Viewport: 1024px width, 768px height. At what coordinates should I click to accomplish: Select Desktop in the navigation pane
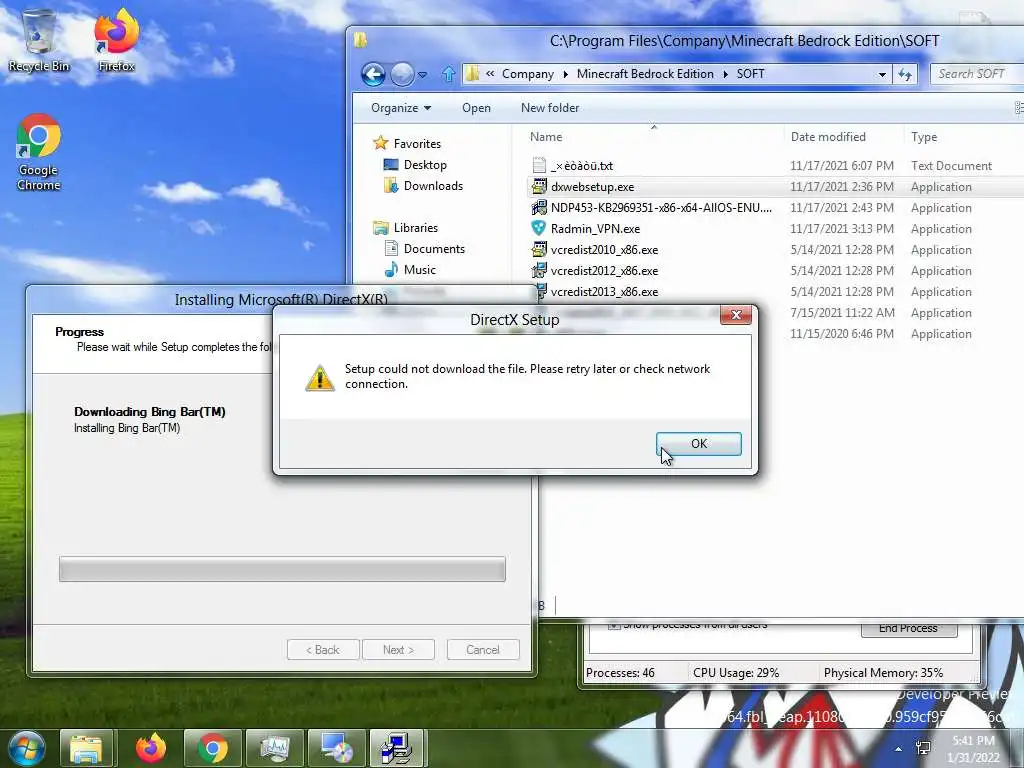point(425,165)
